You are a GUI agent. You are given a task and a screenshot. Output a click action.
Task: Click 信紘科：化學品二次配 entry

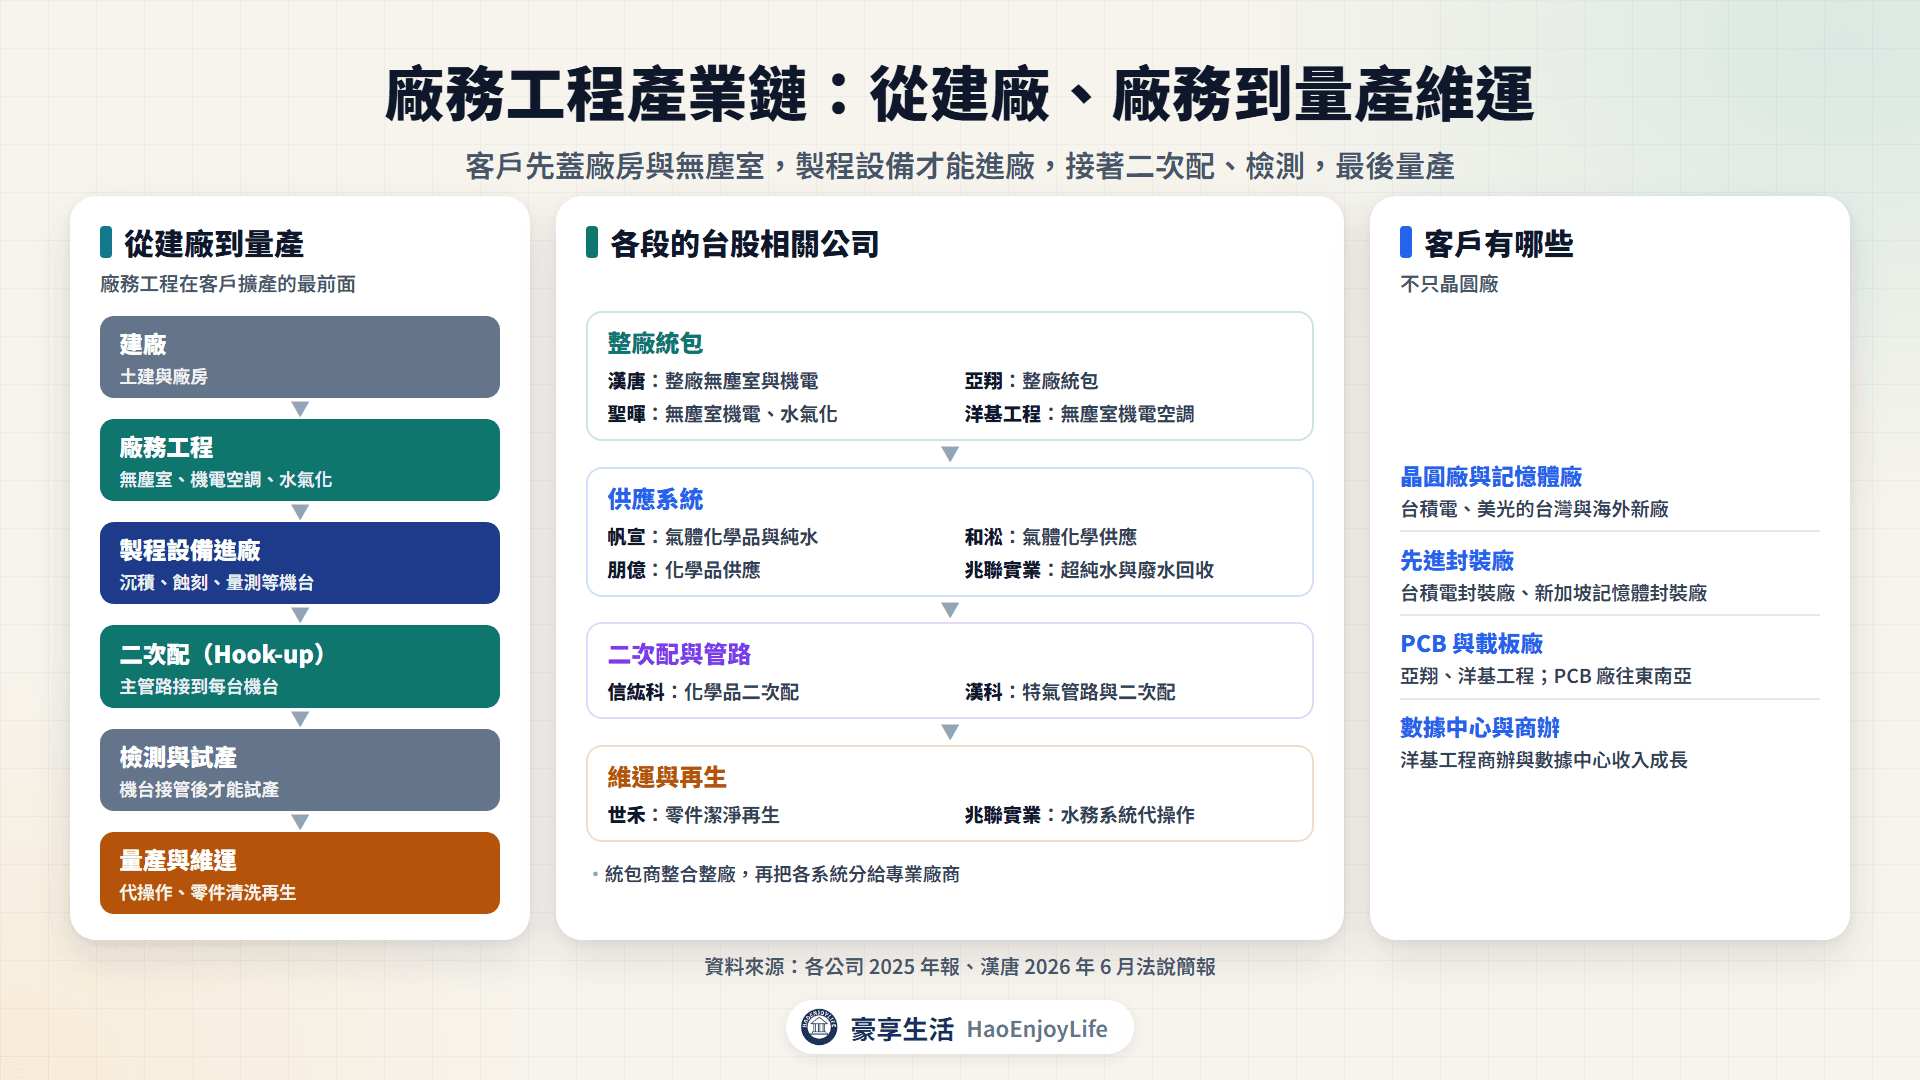703,692
